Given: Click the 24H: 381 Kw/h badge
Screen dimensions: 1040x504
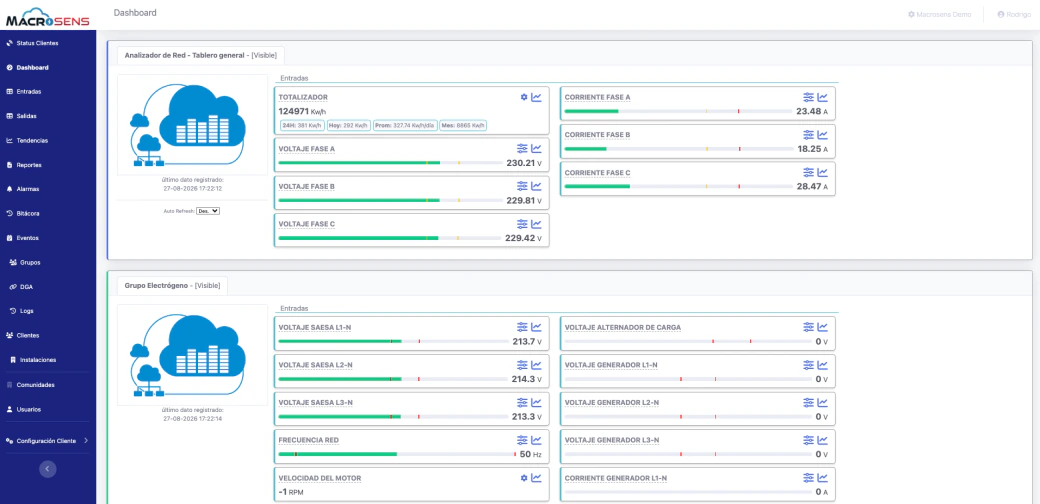Looking at the screenshot, I should [300, 125].
